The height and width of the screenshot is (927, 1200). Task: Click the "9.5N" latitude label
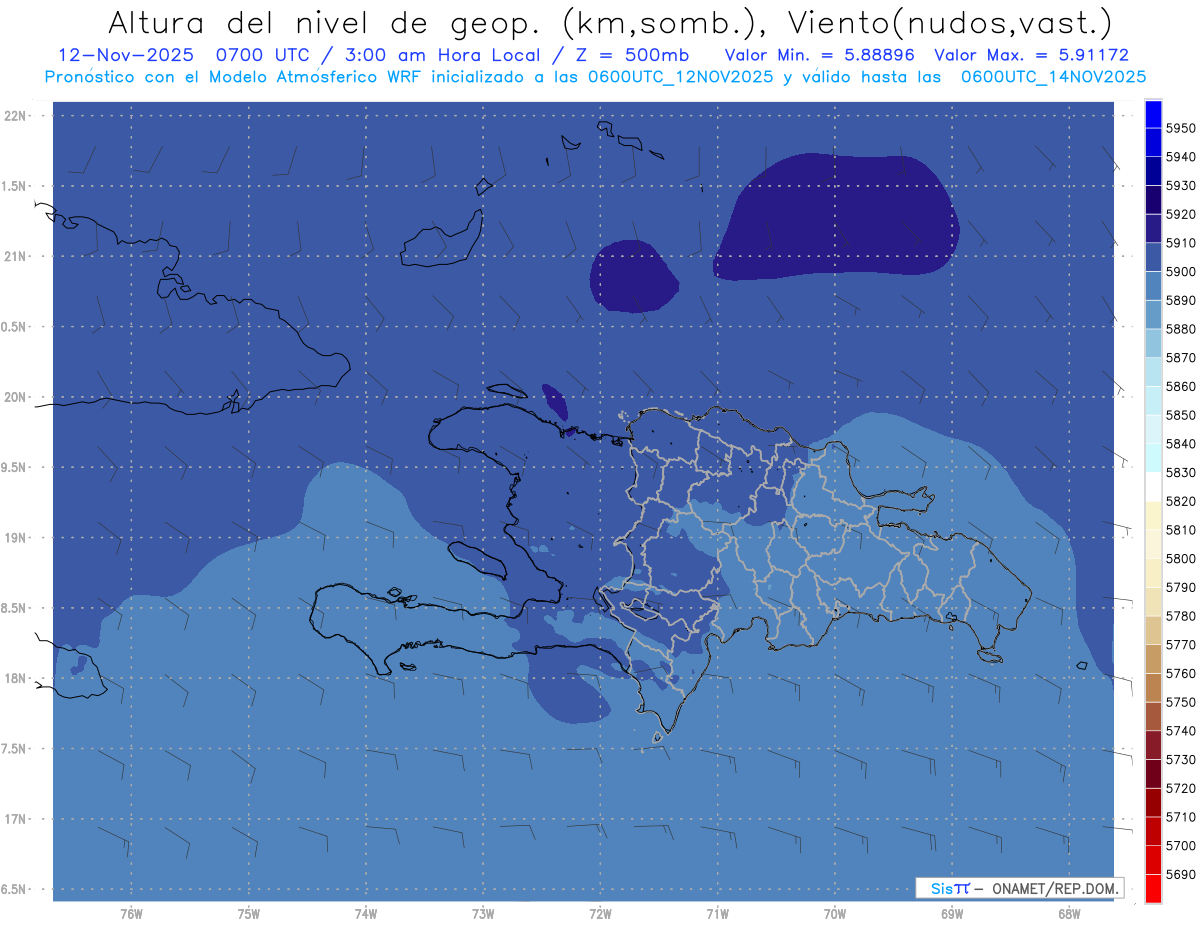click(15, 467)
